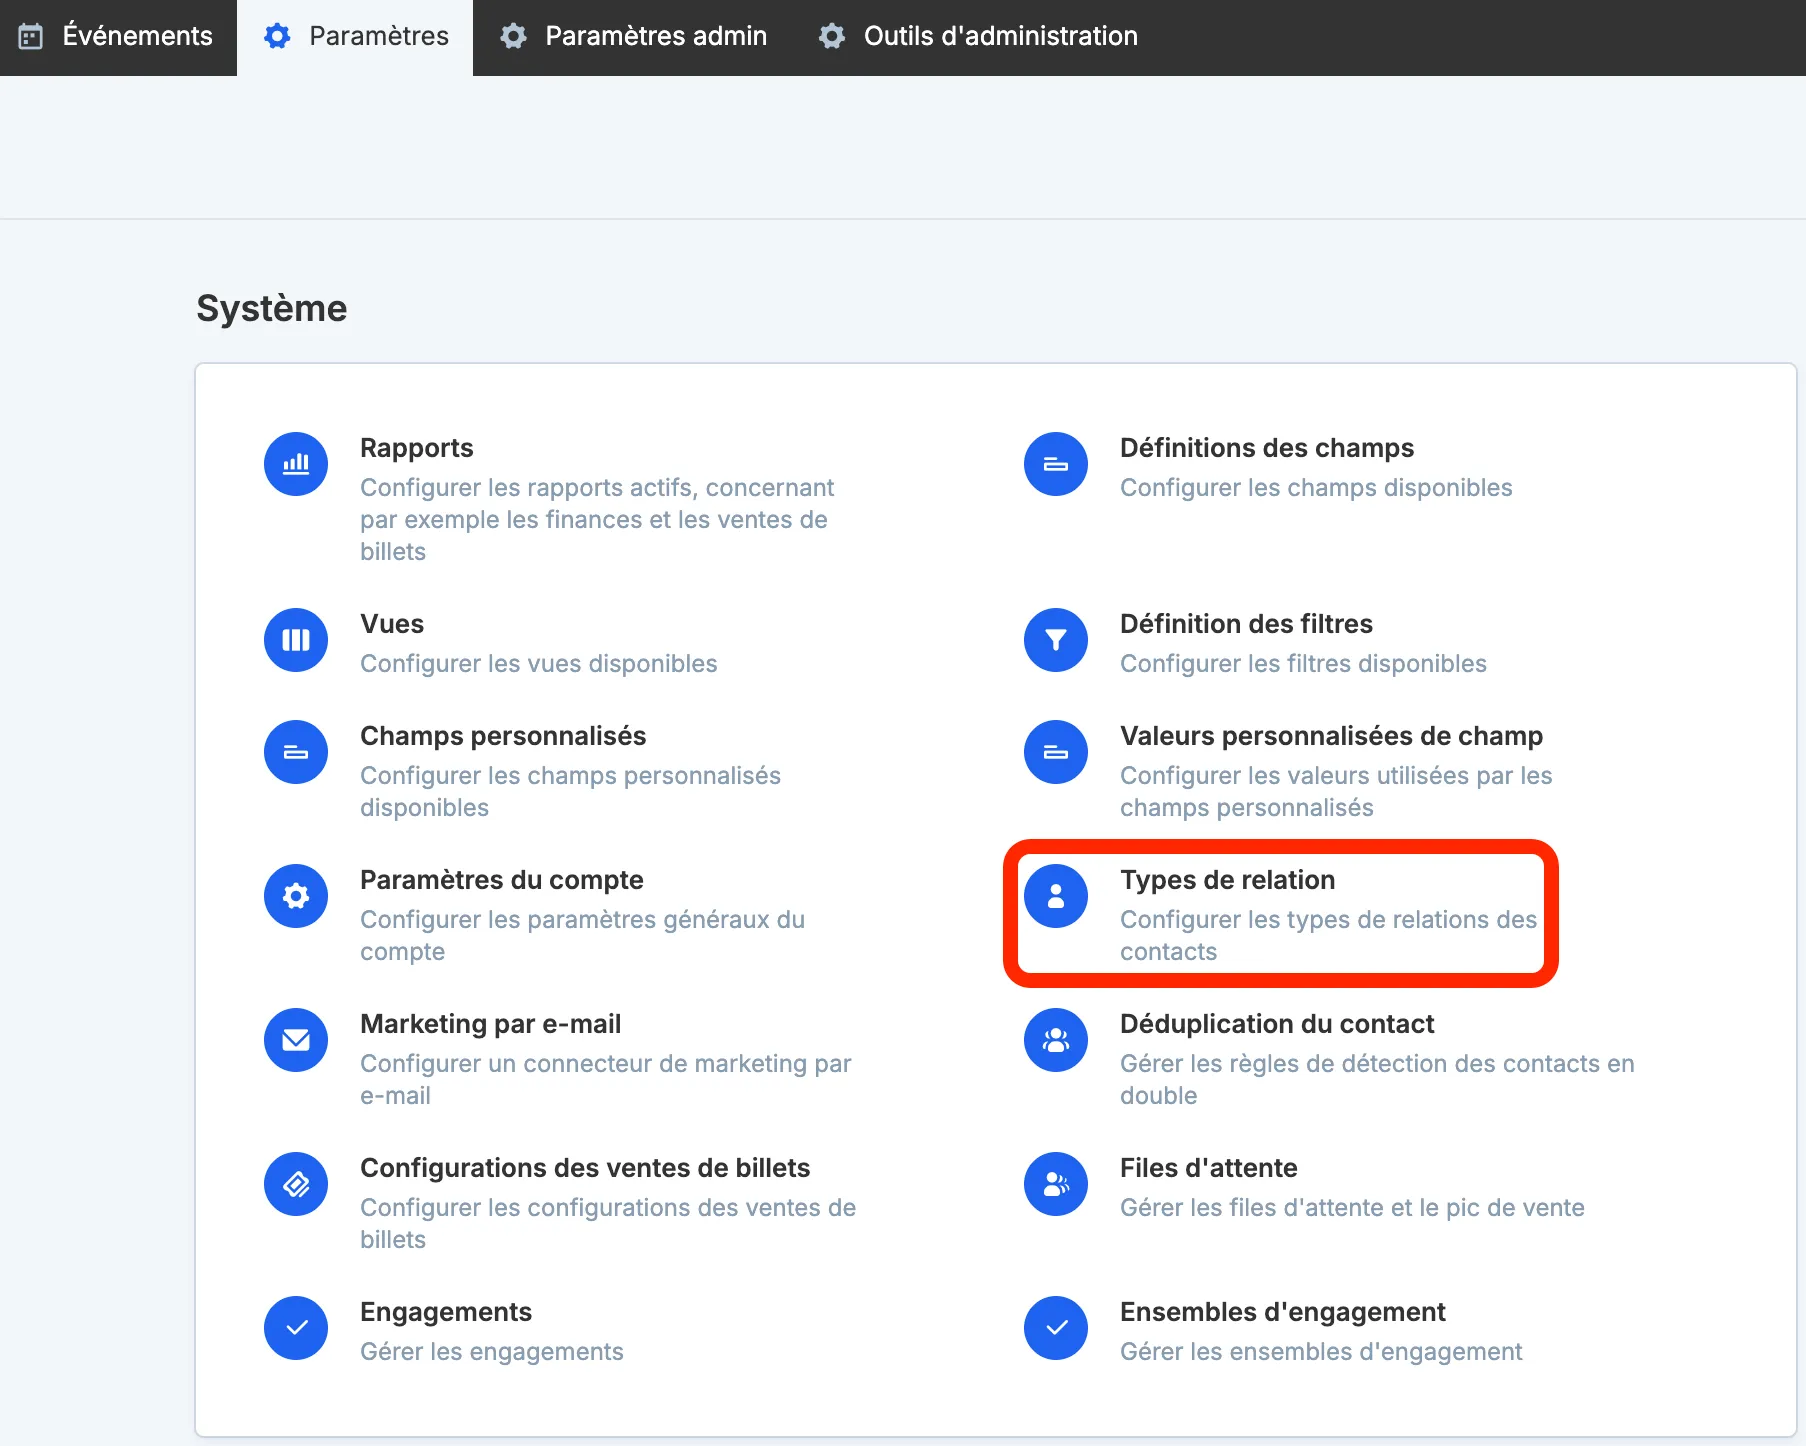This screenshot has width=1806, height=1446.
Task: Click the Paramètres du compte gear icon
Action: (x=296, y=896)
